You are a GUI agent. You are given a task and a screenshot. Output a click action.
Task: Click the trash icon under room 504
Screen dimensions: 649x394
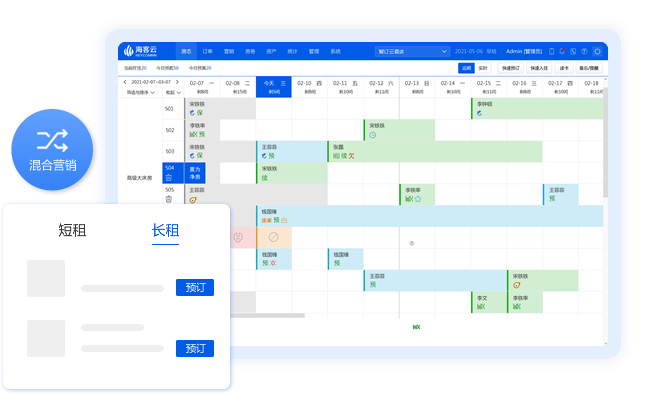click(169, 178)
